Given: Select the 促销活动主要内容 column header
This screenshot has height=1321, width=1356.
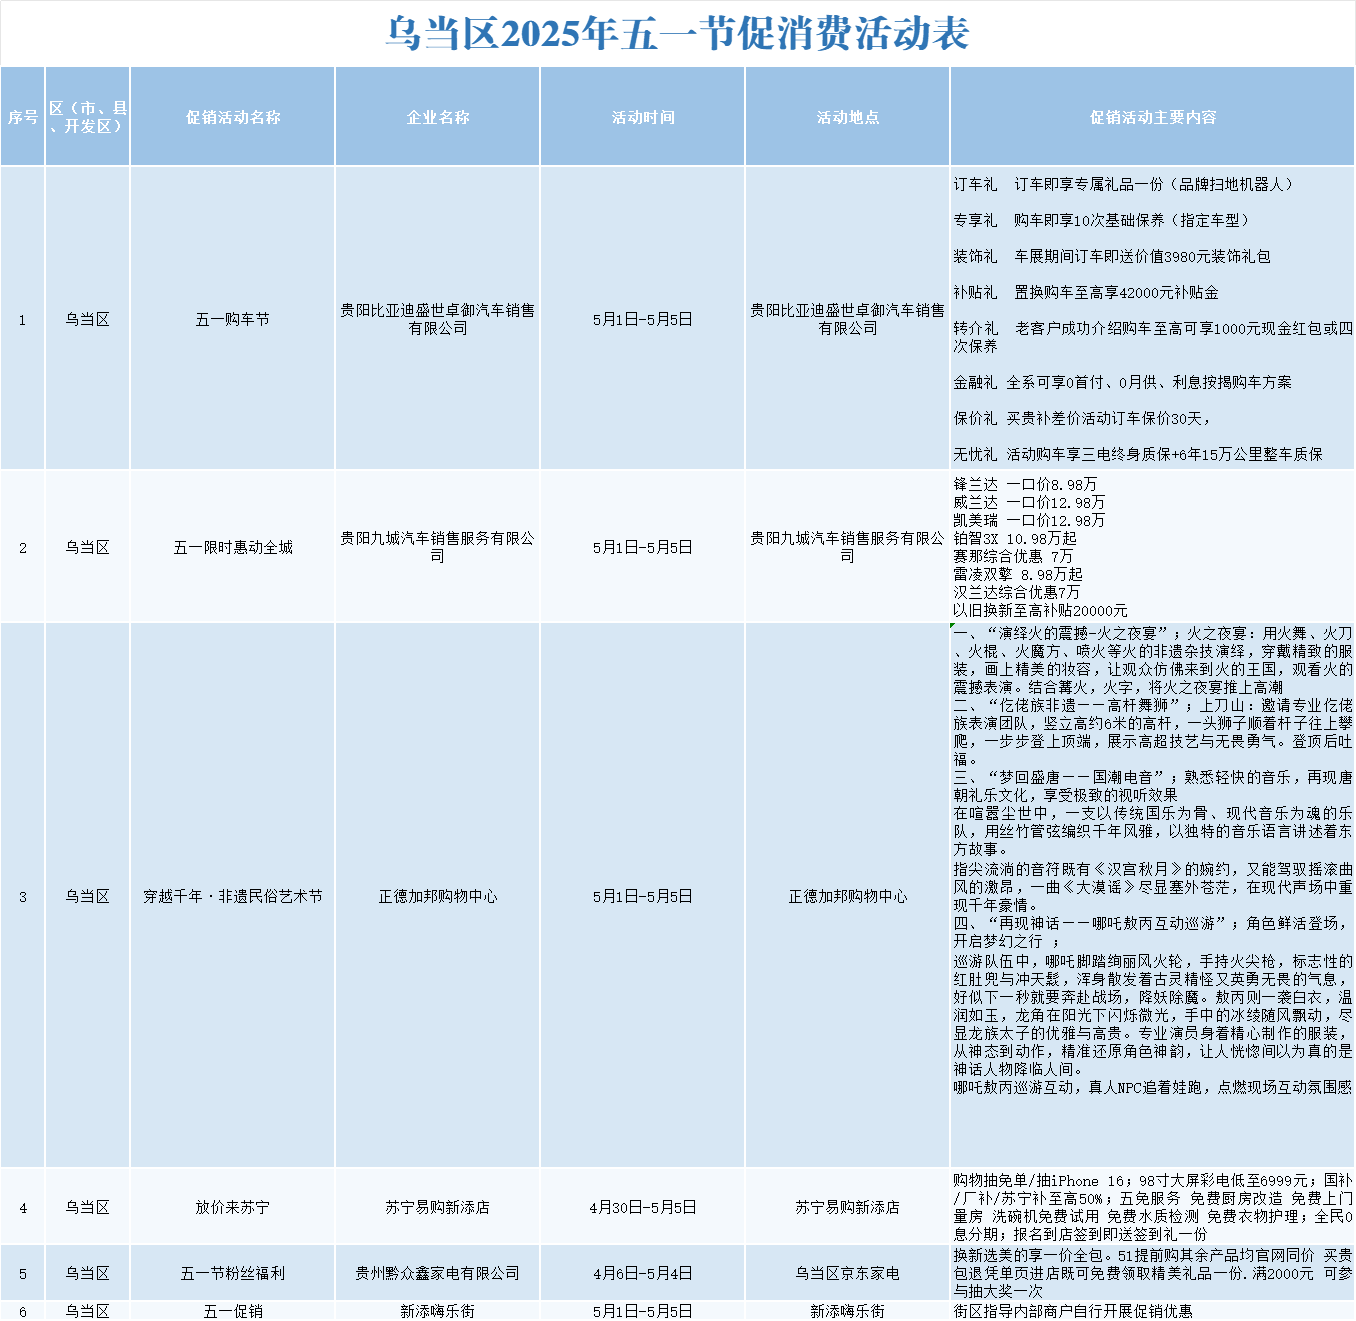Looking at the screenshot, I should 1153,117.
